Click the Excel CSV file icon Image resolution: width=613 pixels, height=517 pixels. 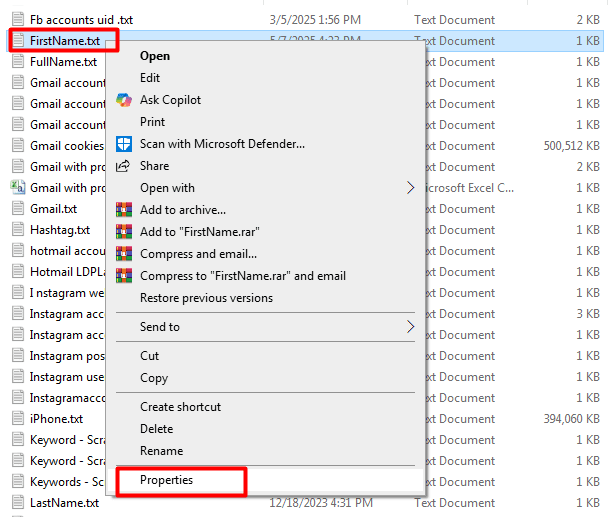click(x=18, y=187)
